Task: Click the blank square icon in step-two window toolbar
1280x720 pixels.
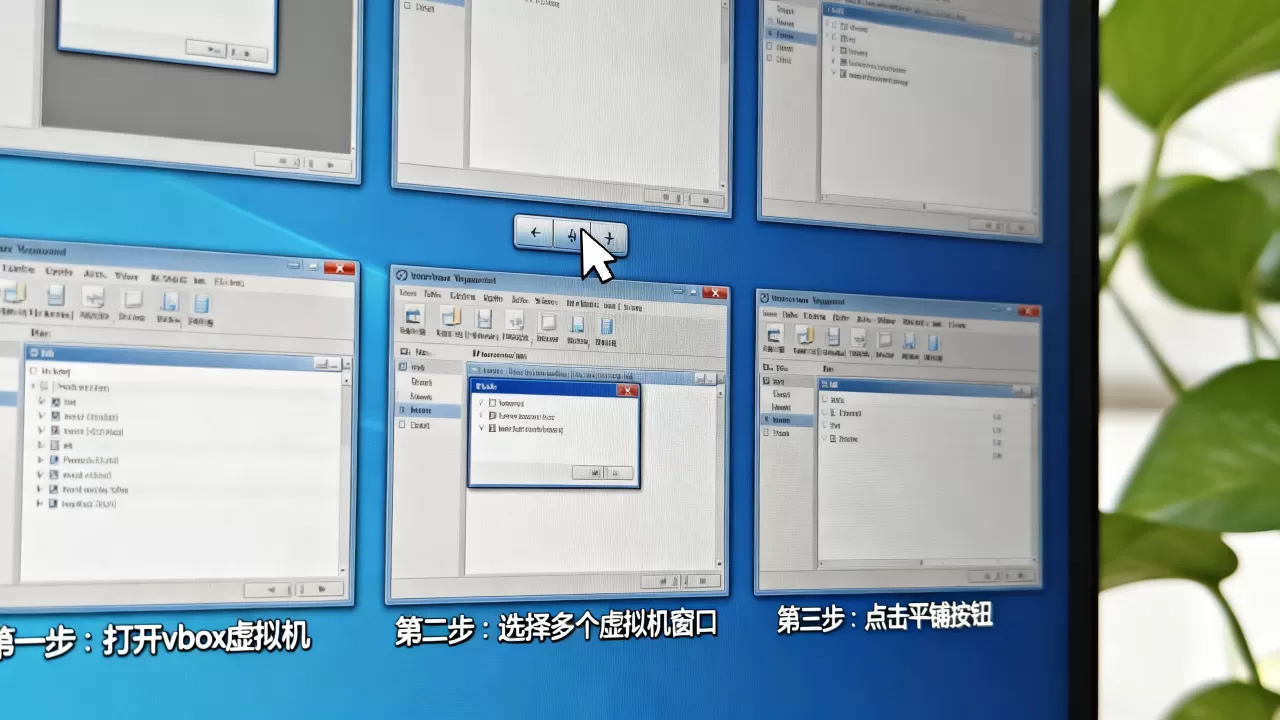Action: click(x=547, y=323)
